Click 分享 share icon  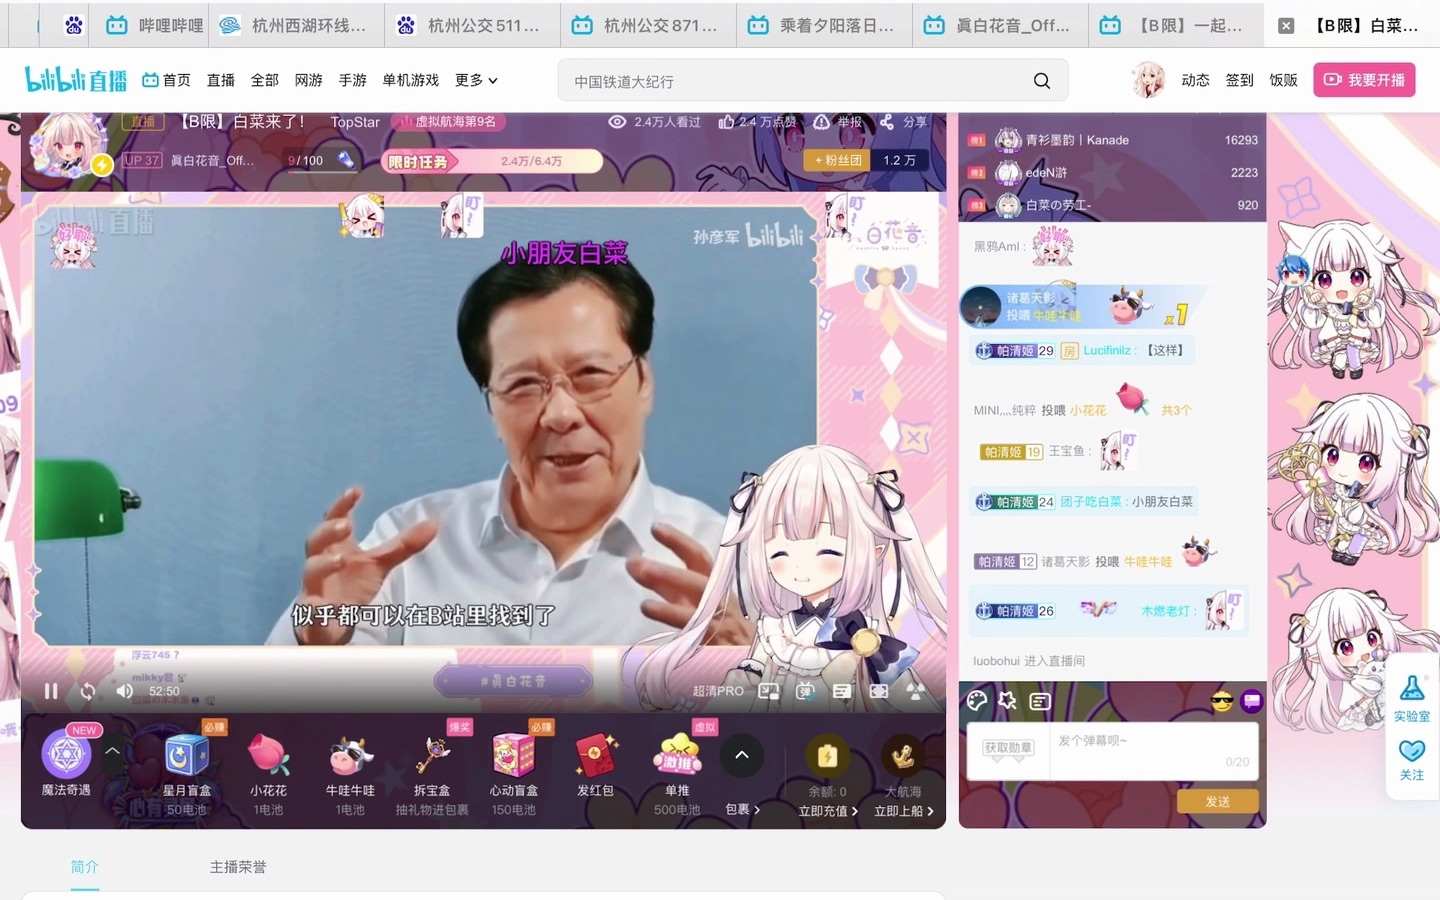[x=903, y=122]
